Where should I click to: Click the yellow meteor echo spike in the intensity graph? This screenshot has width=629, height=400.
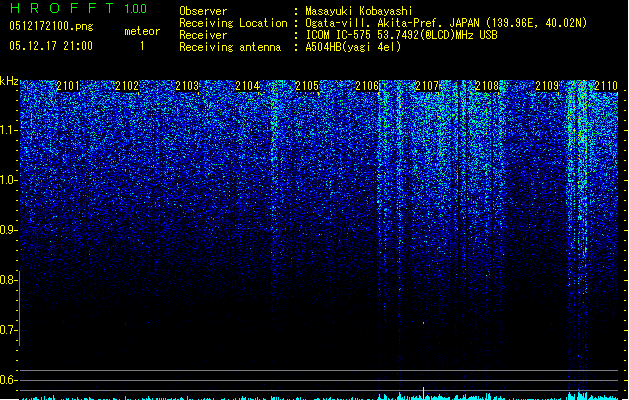[x=423, y=394]
